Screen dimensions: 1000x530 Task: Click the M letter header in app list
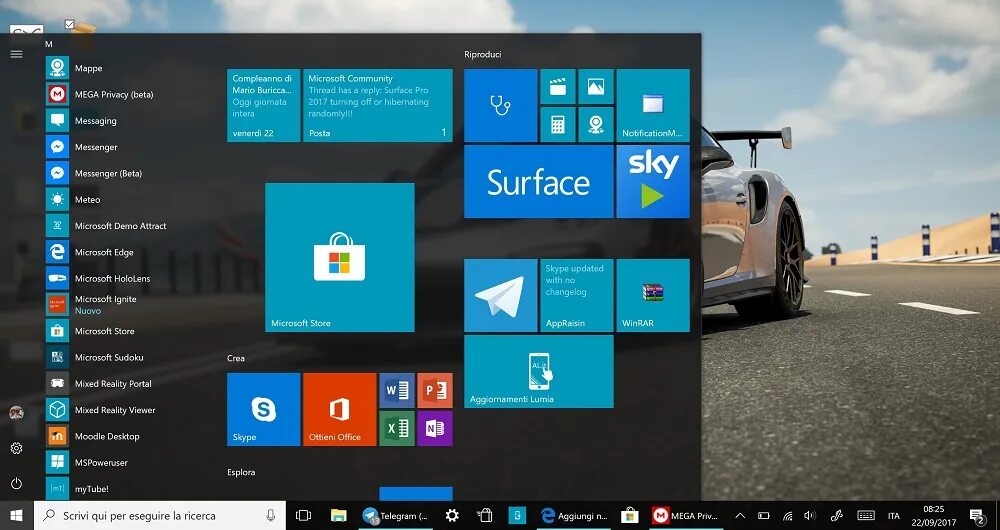tap(48, 44)
